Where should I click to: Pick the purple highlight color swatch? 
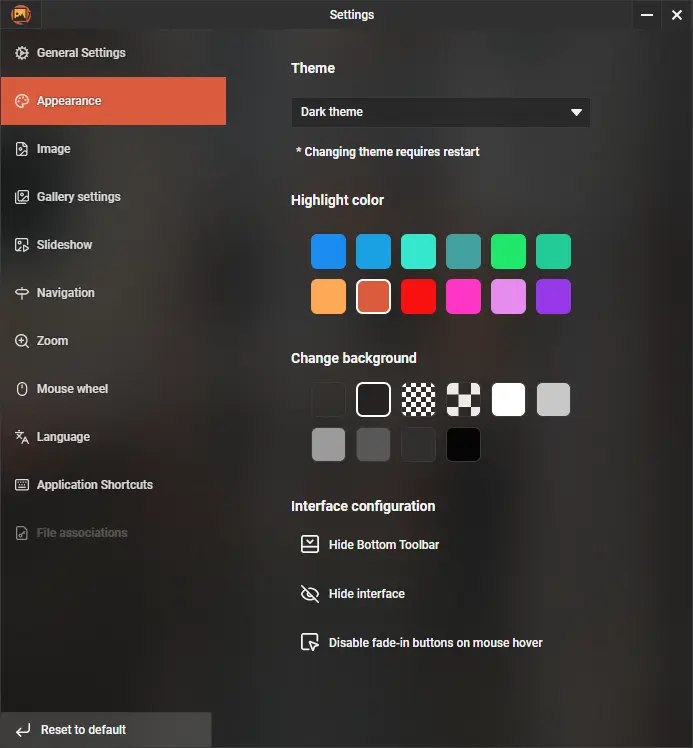point(553,297)
